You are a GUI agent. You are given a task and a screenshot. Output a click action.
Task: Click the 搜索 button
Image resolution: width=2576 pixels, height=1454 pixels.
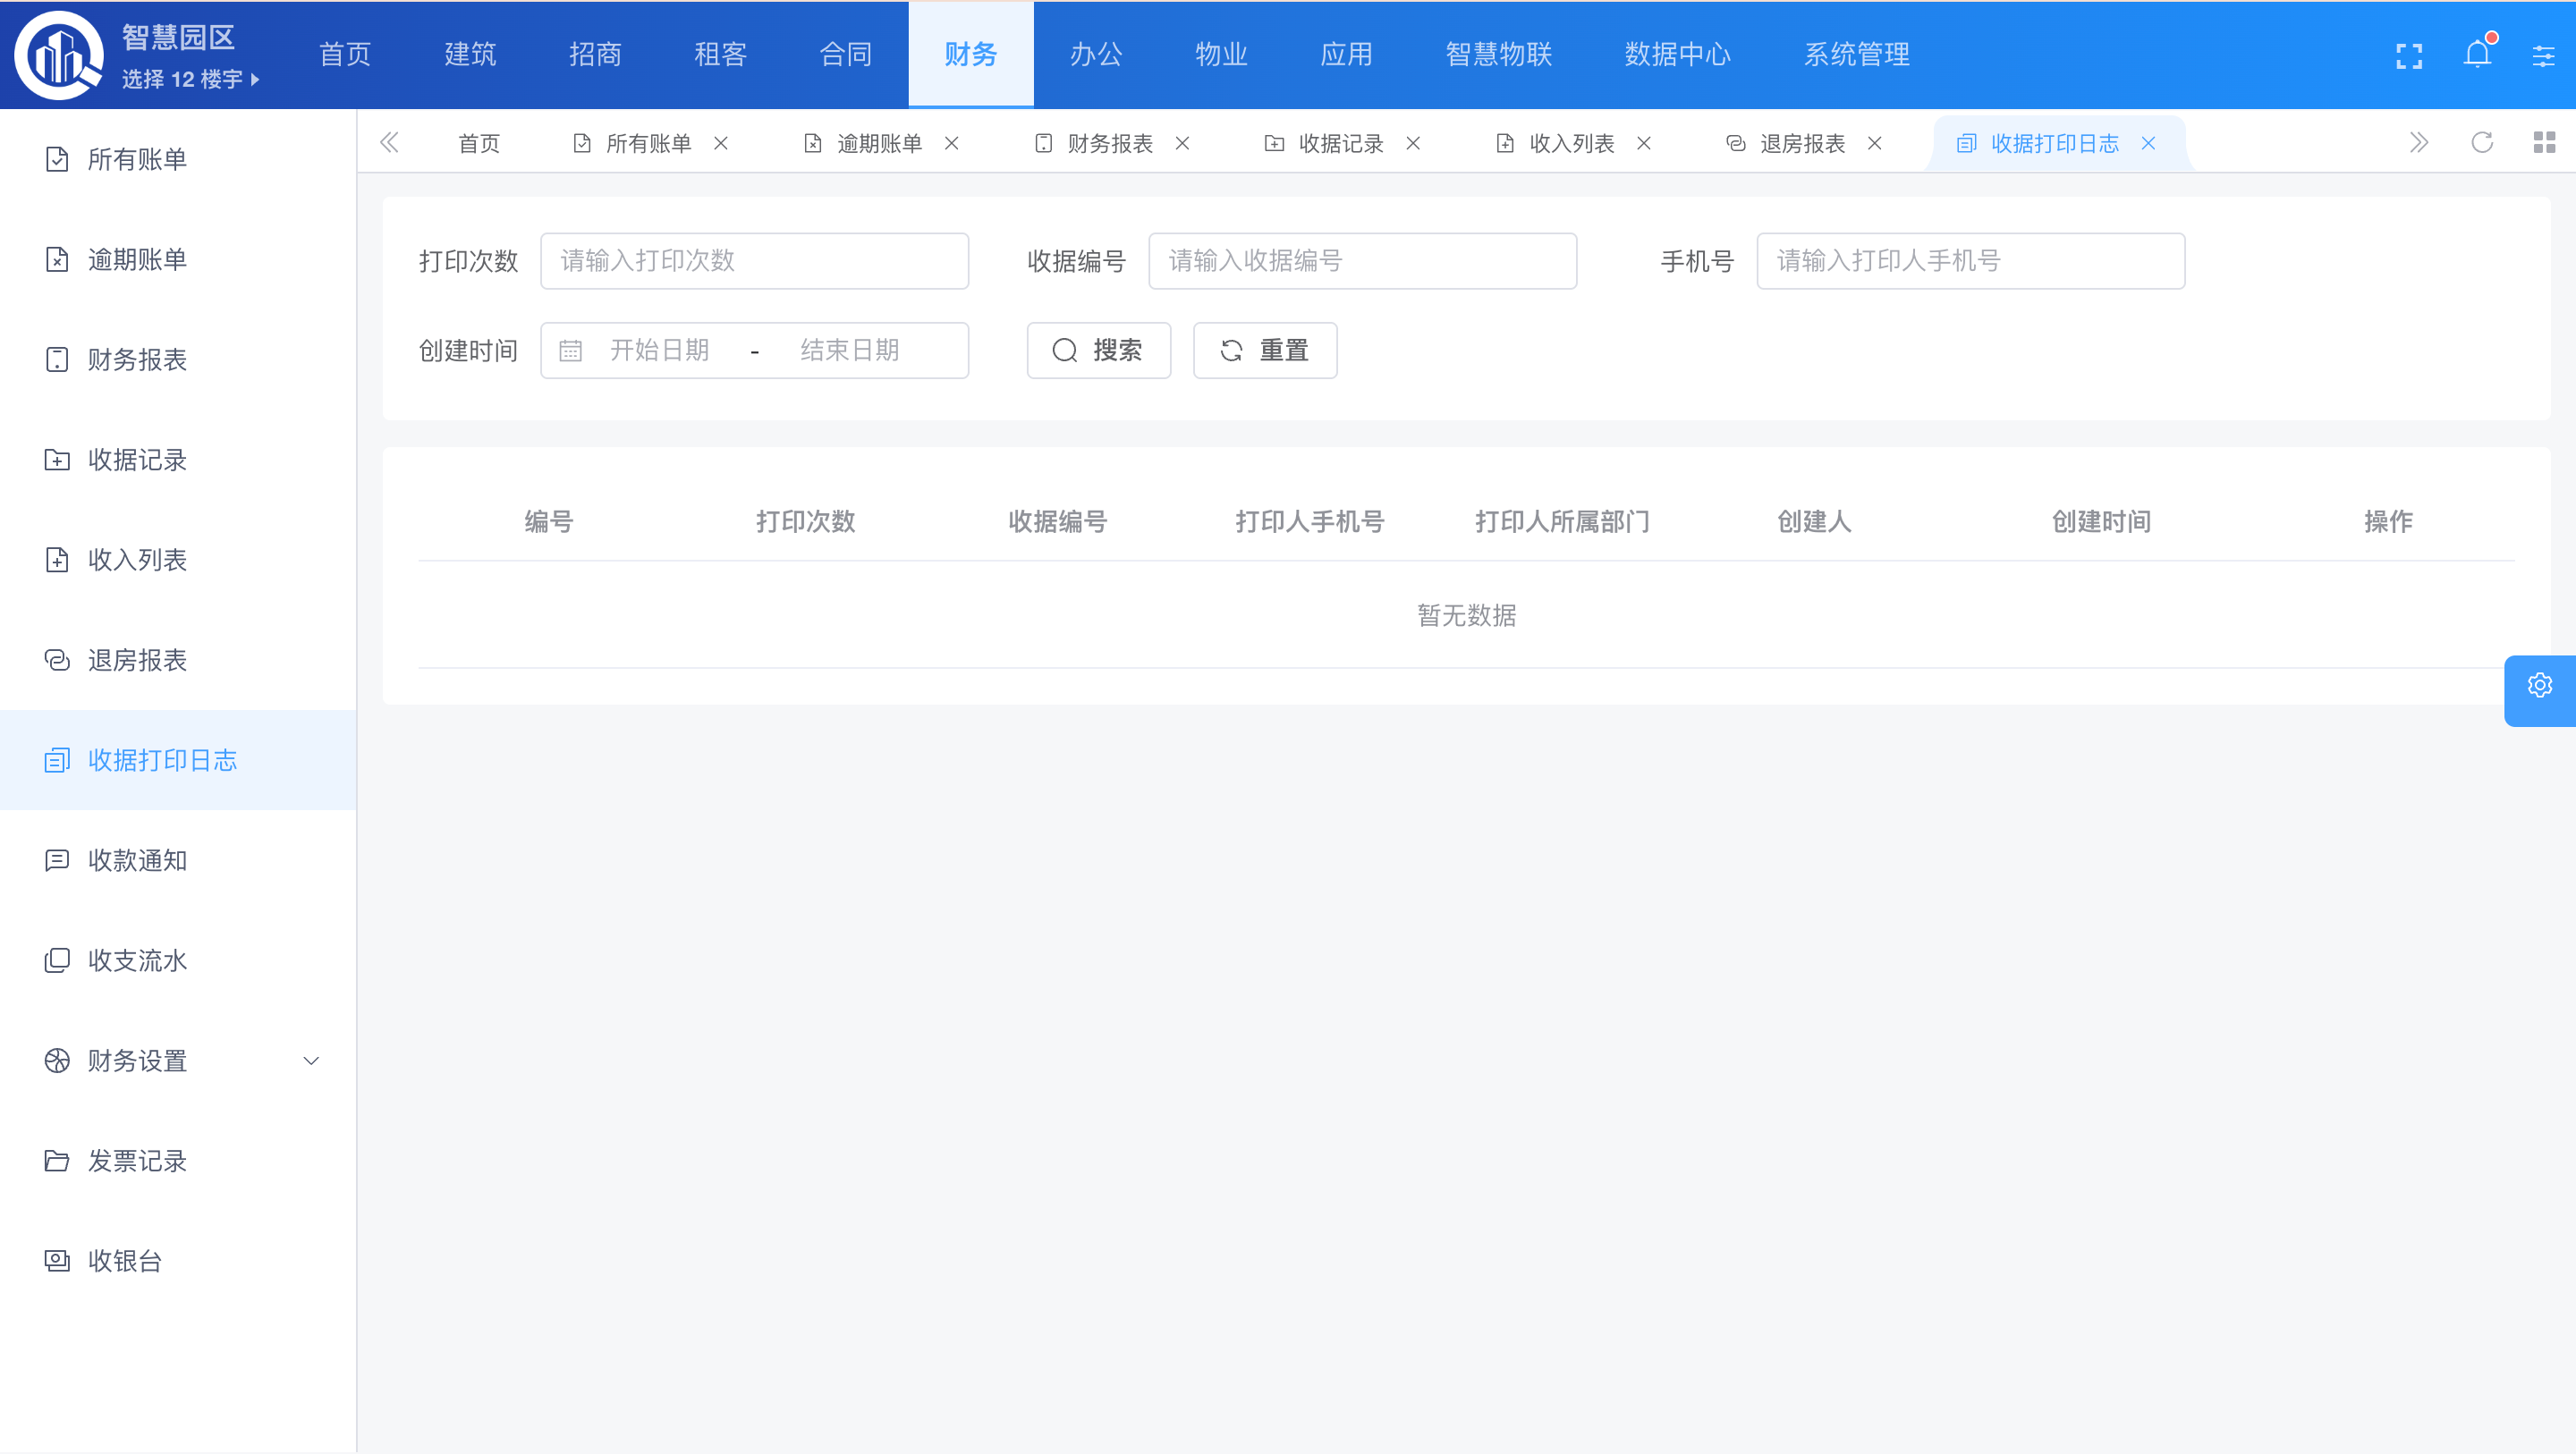tap(1098, 351)
